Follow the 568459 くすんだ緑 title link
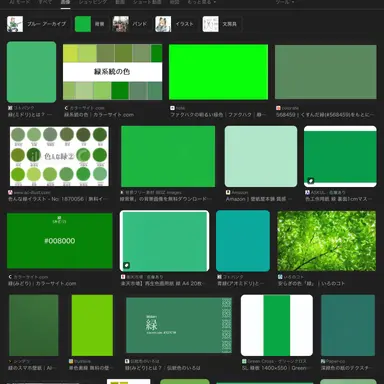384x384 pixels. pyautogui.click(x=325, y=115)
